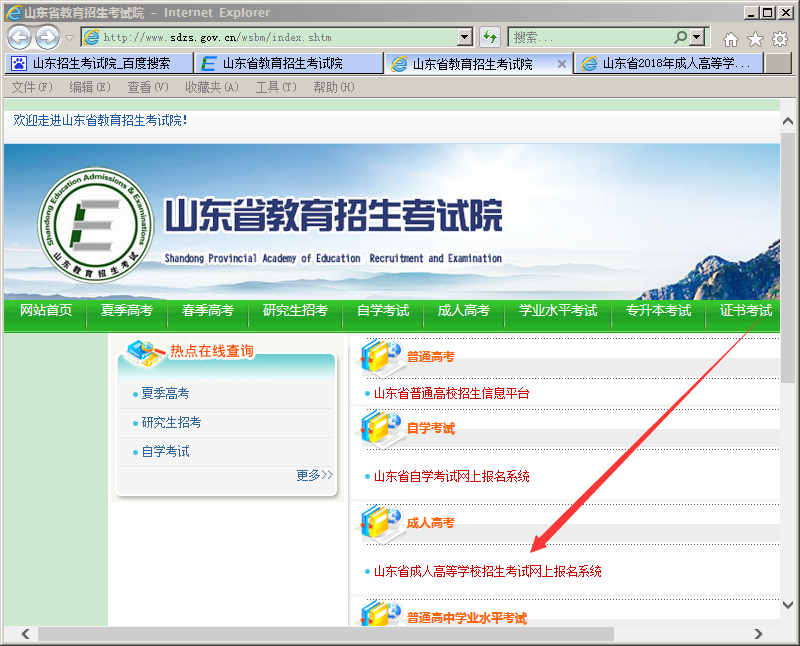The image size is (800, 646).
Task: Go to 网站首页 in green nav bar
Action: point(46,310)
